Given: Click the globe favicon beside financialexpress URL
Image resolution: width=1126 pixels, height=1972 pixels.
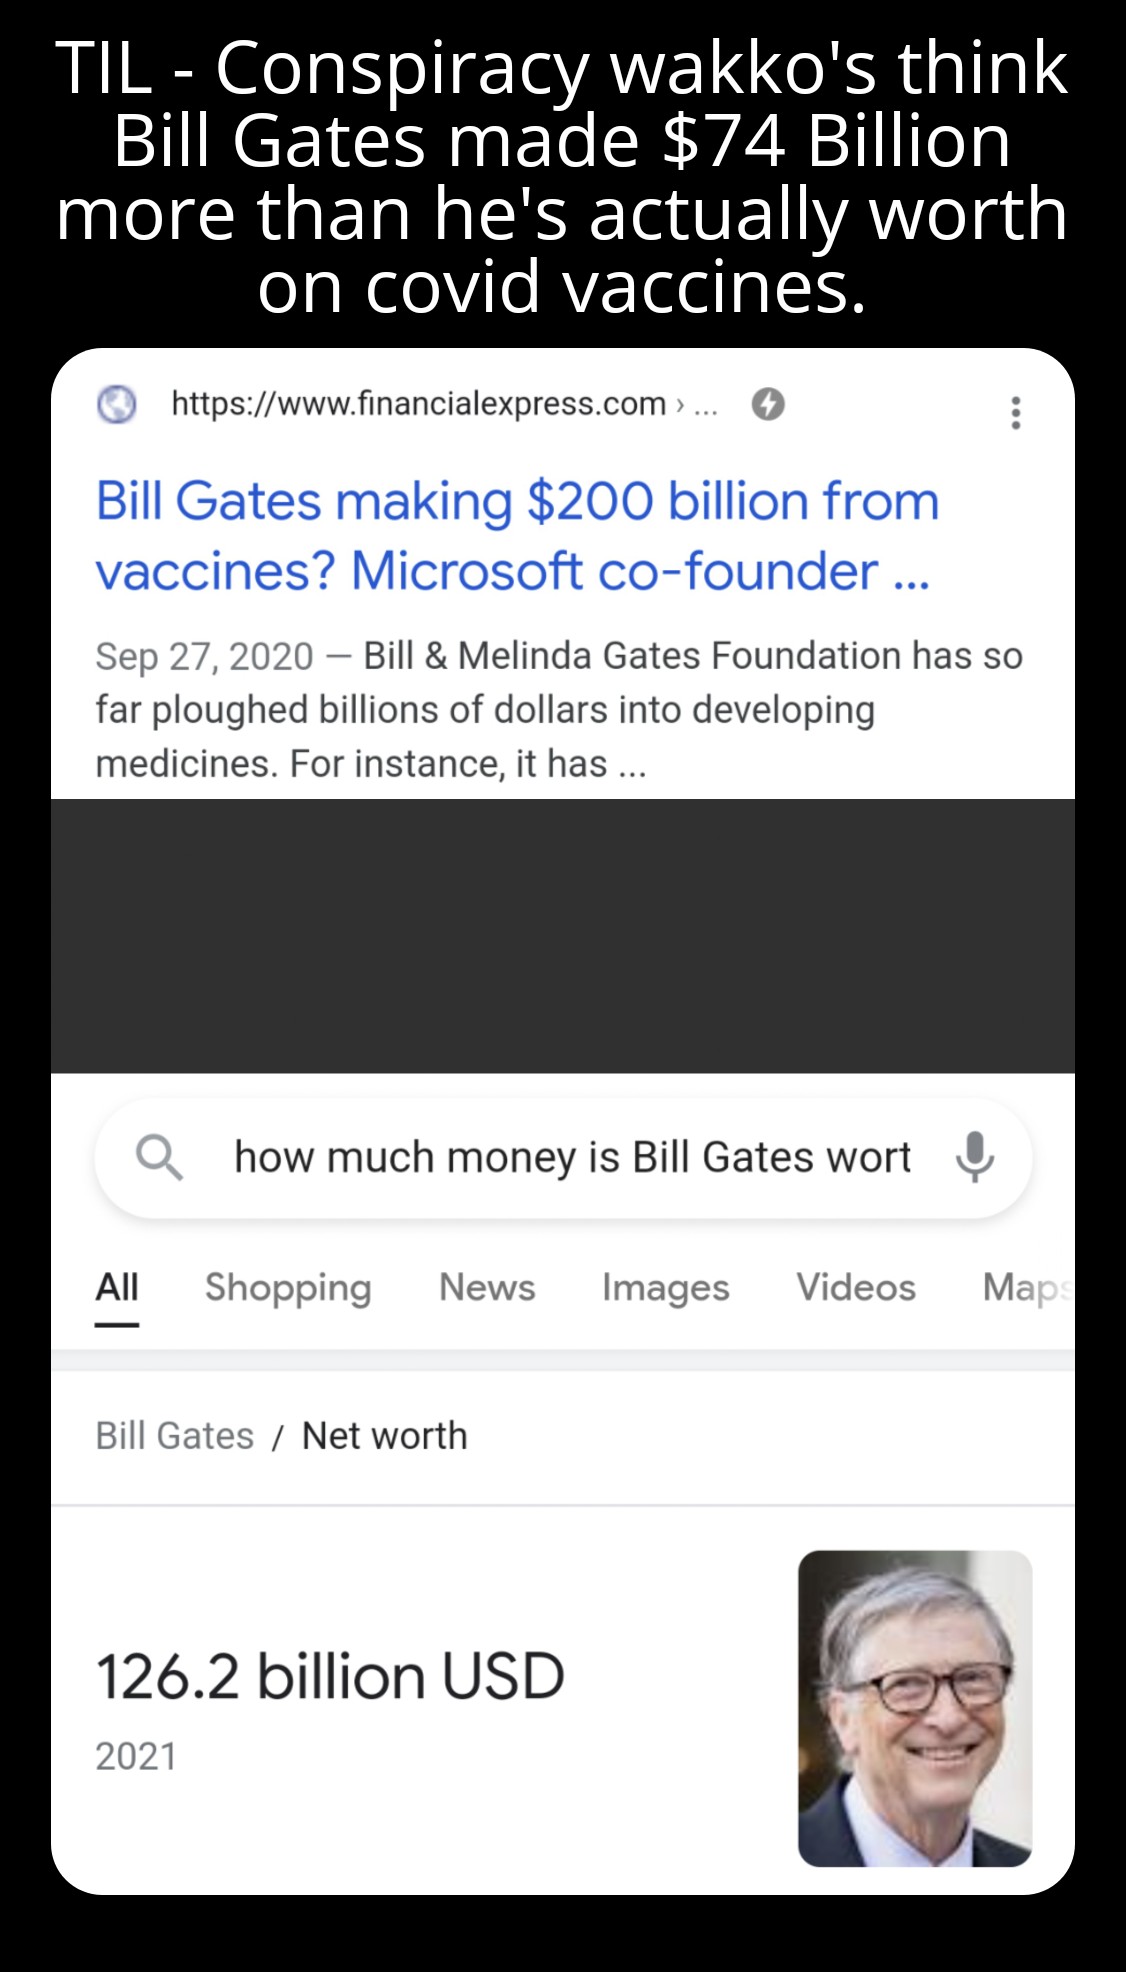Looking at the screenshot, I should tap(117, 404).
